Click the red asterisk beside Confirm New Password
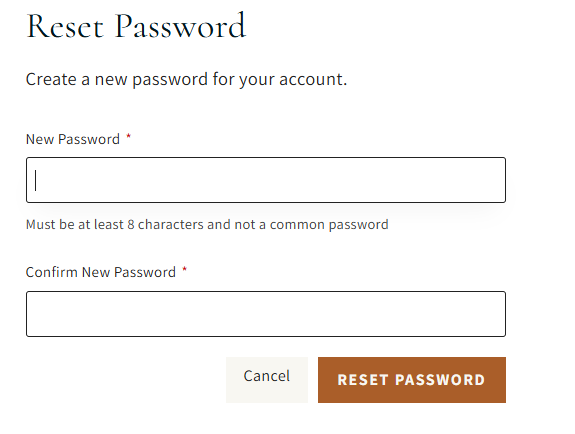575x434 pixels. click(185, 270)
